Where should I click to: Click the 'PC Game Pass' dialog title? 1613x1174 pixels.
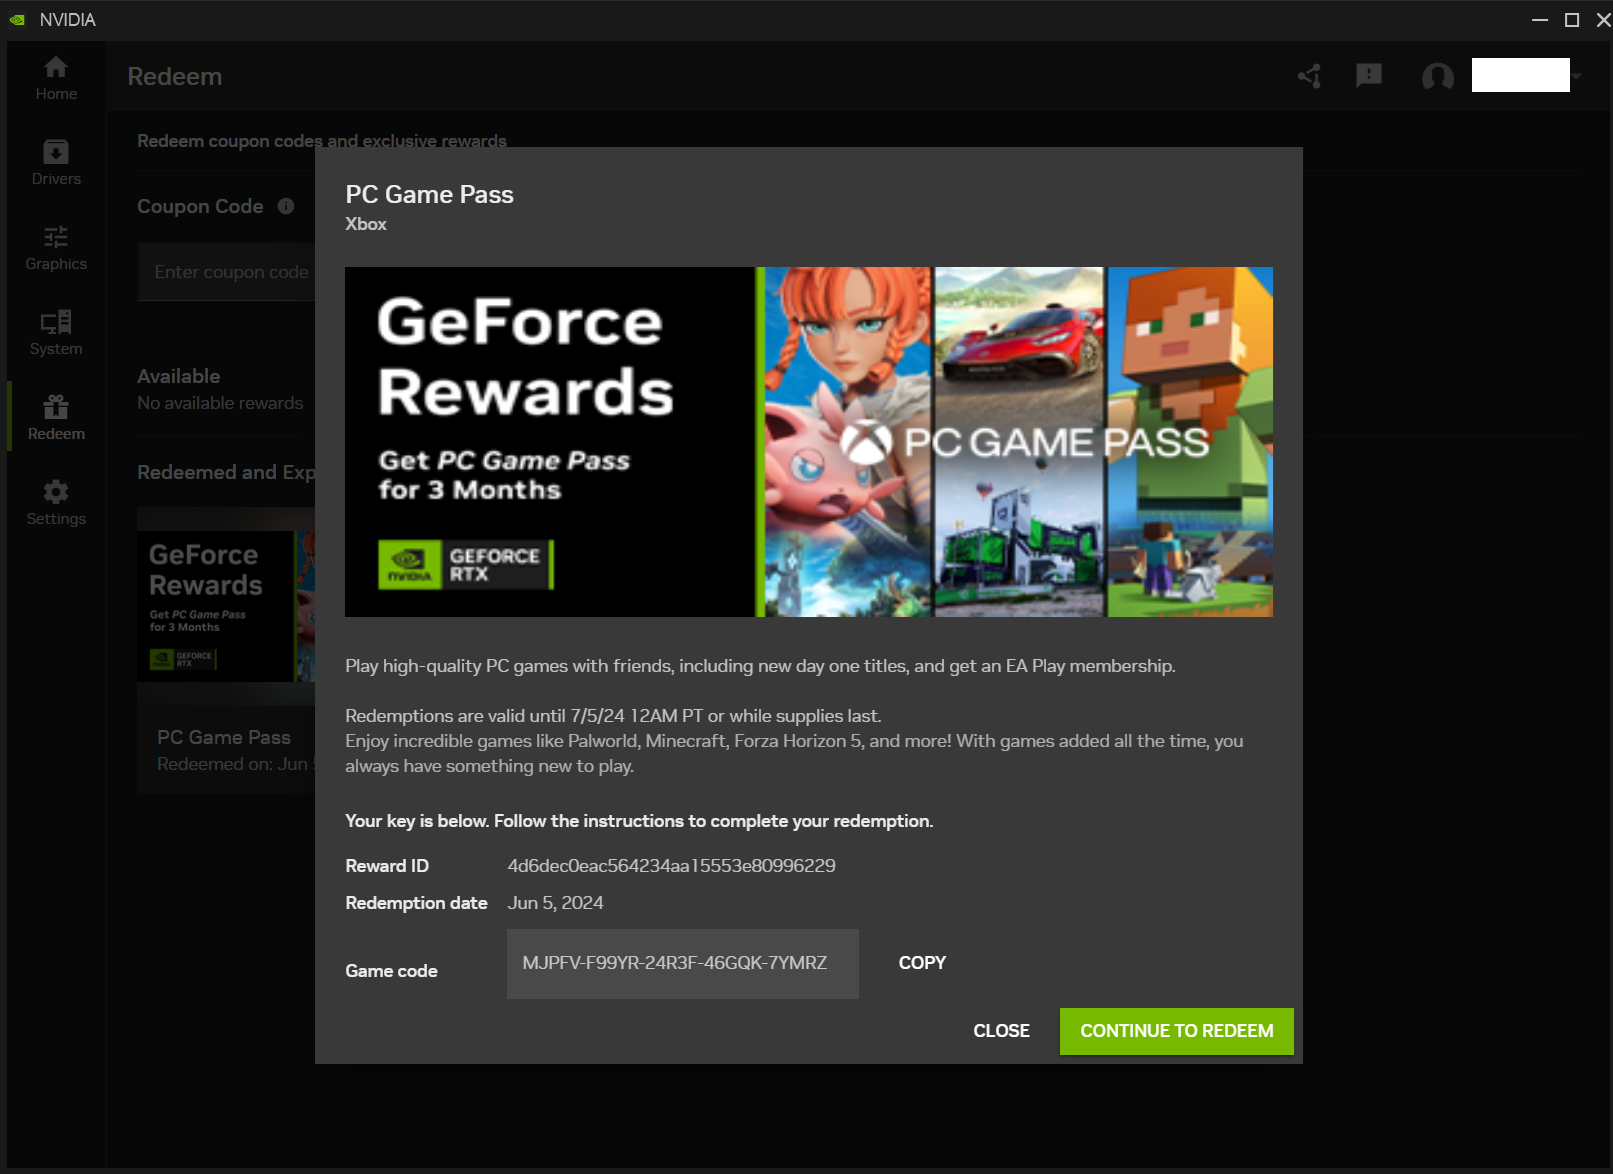click(x=429, y=195)
